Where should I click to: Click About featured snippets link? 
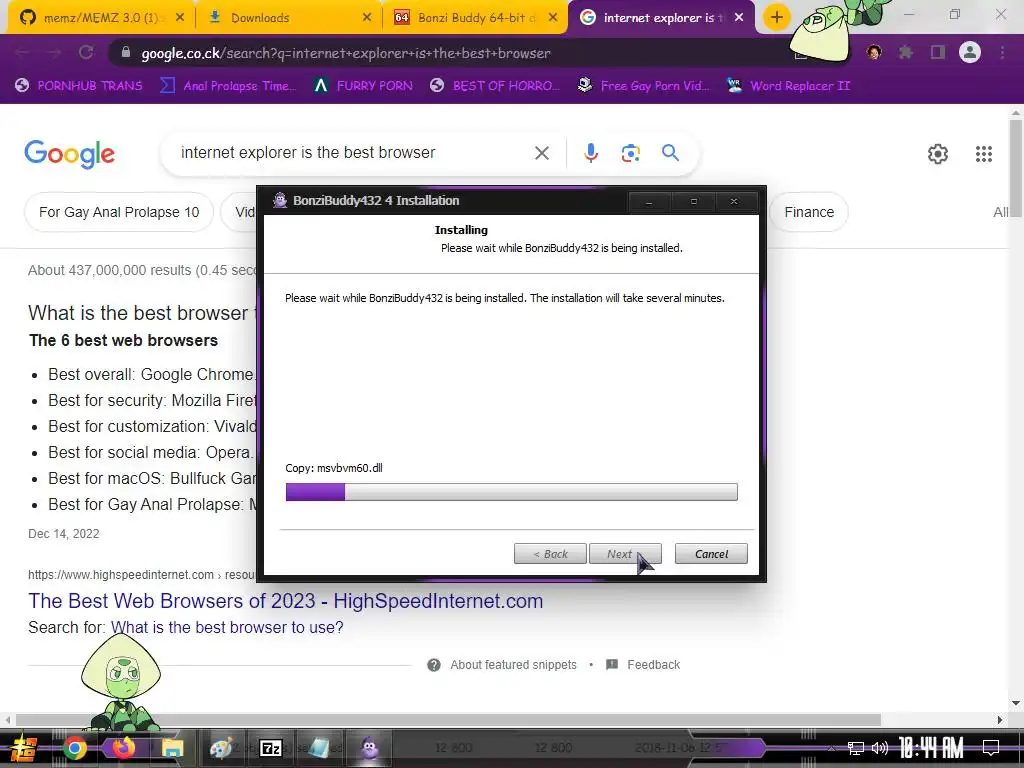[x=513, y=665]
